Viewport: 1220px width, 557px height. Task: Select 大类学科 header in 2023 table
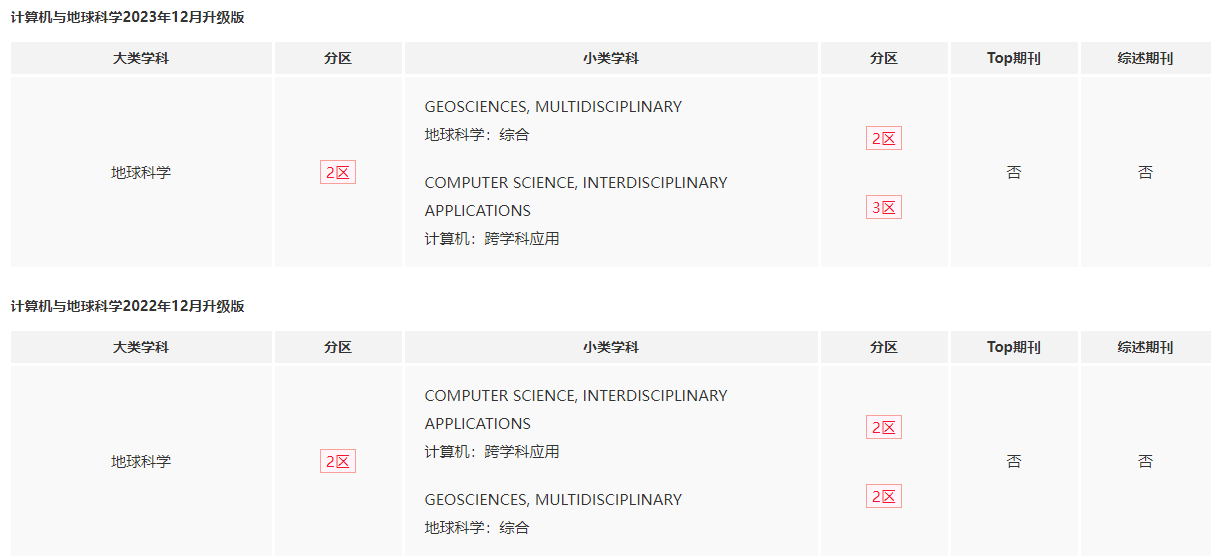click(141, 58)
